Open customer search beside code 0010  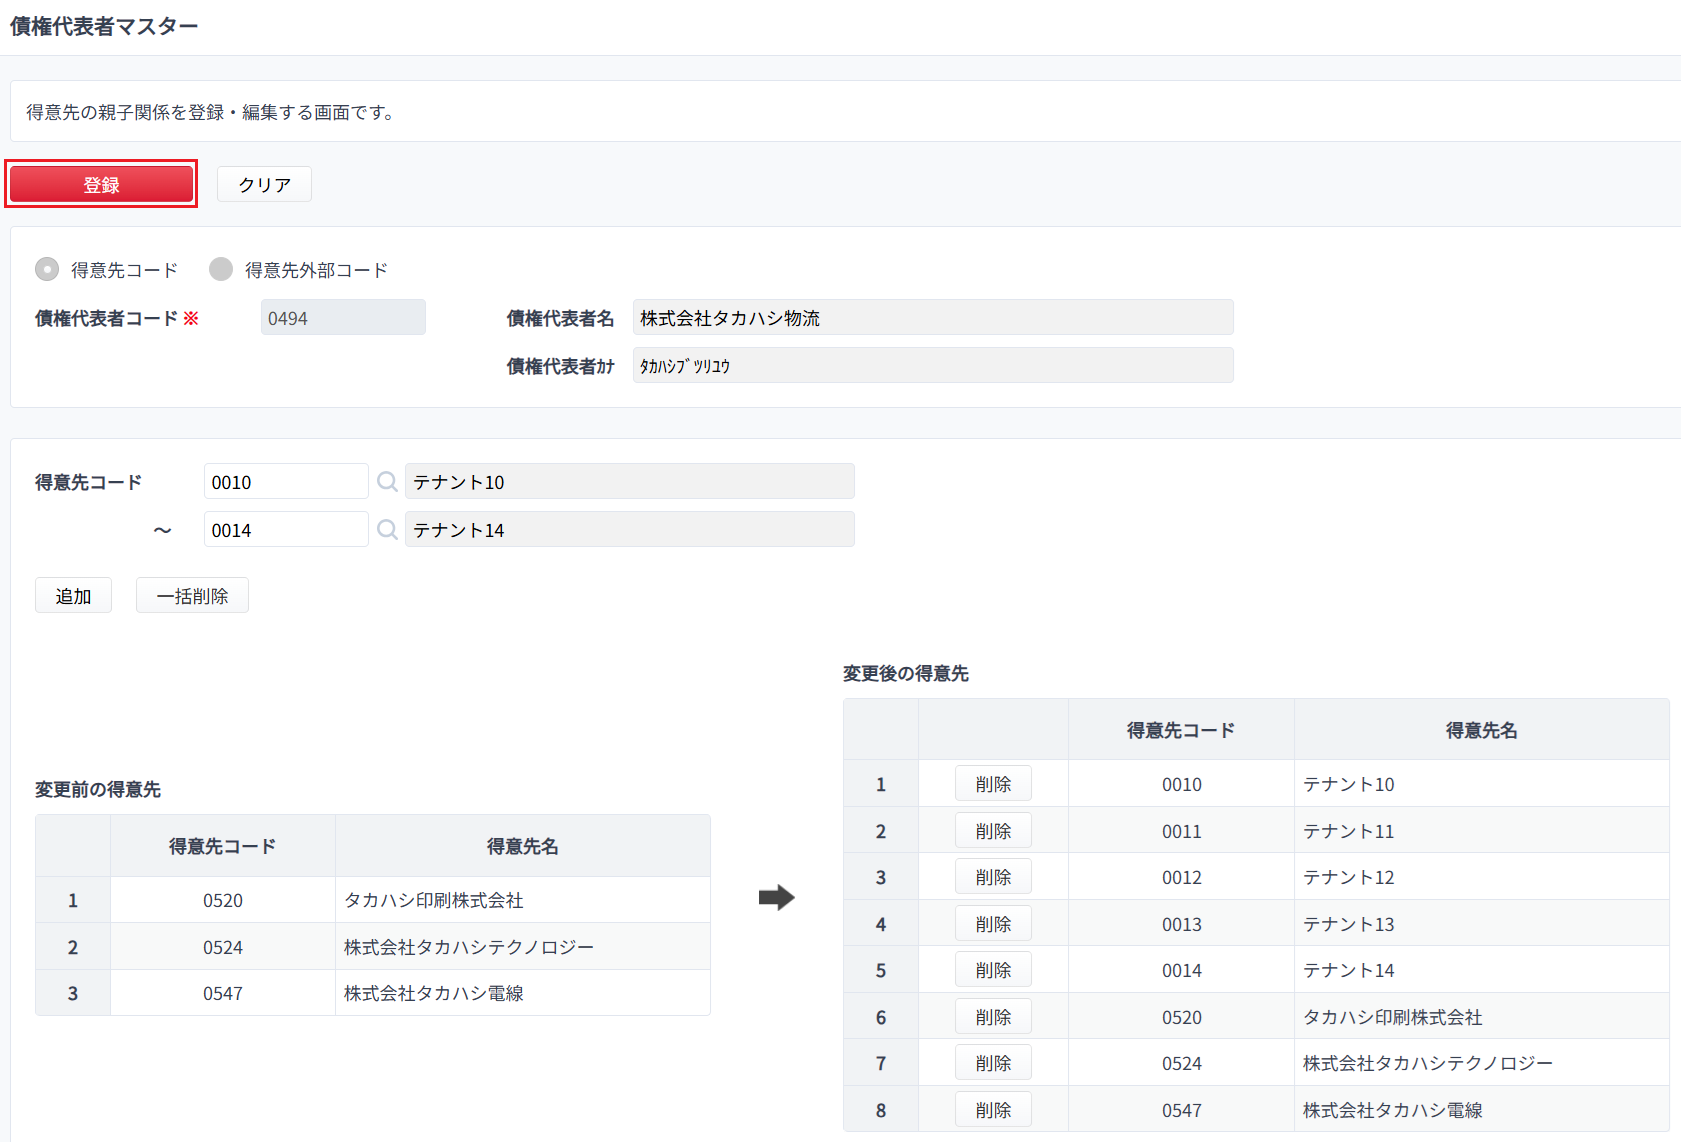[387, 482]
